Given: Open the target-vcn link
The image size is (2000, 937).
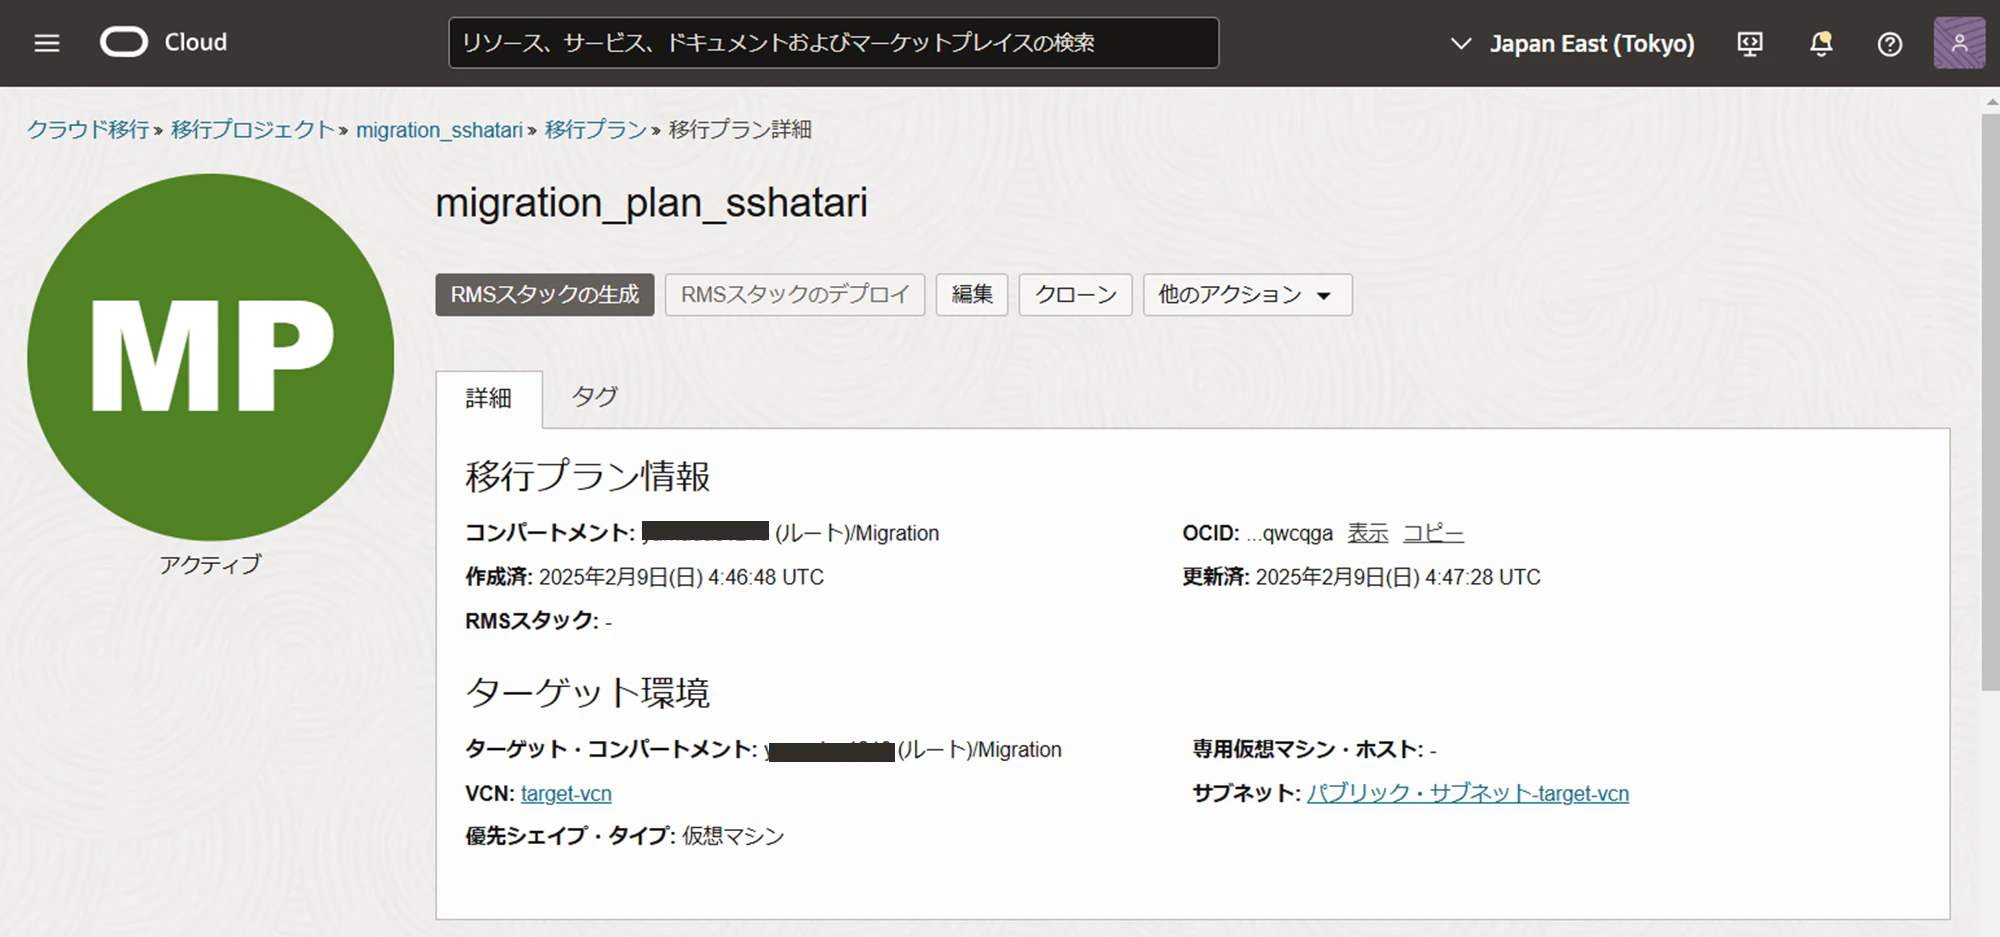Looking at the screenshot, I should (566, 794).
